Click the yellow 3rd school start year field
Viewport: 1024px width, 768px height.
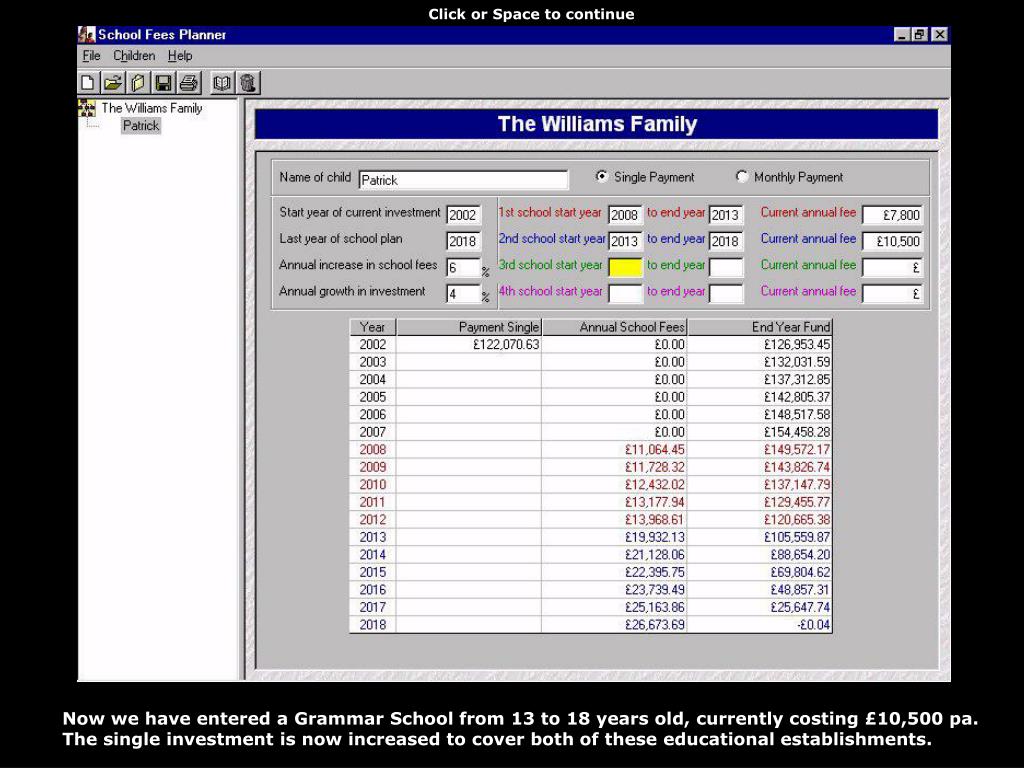click(625, 268)
